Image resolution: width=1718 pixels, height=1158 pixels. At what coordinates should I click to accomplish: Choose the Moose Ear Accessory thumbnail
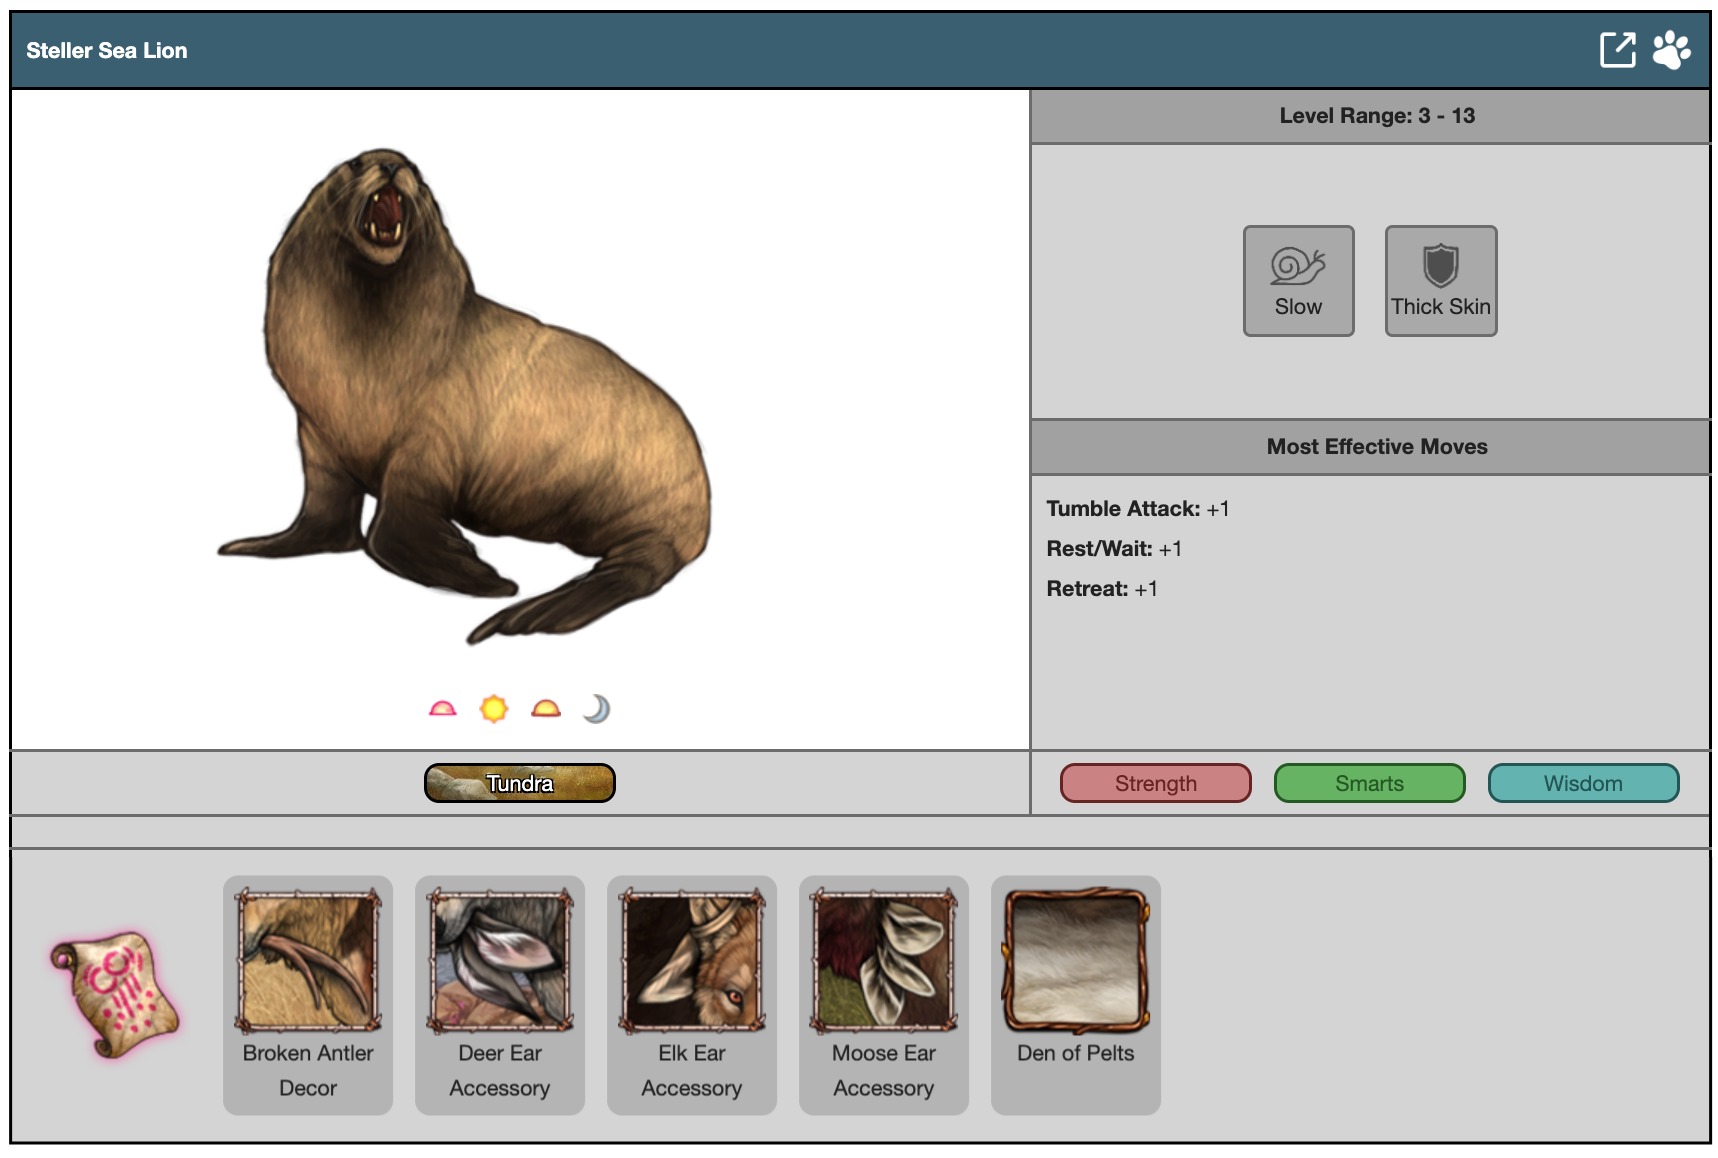click(x=884, y=962)
